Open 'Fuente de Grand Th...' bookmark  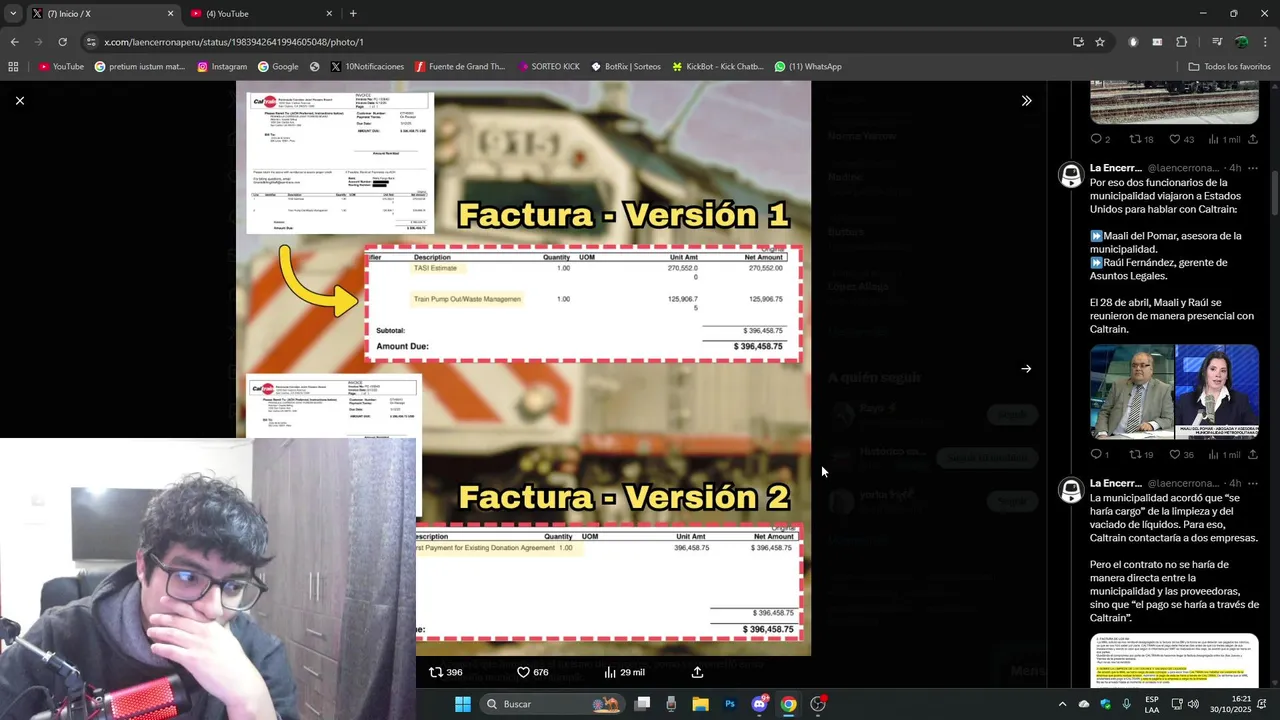click(x=460, y=66)
